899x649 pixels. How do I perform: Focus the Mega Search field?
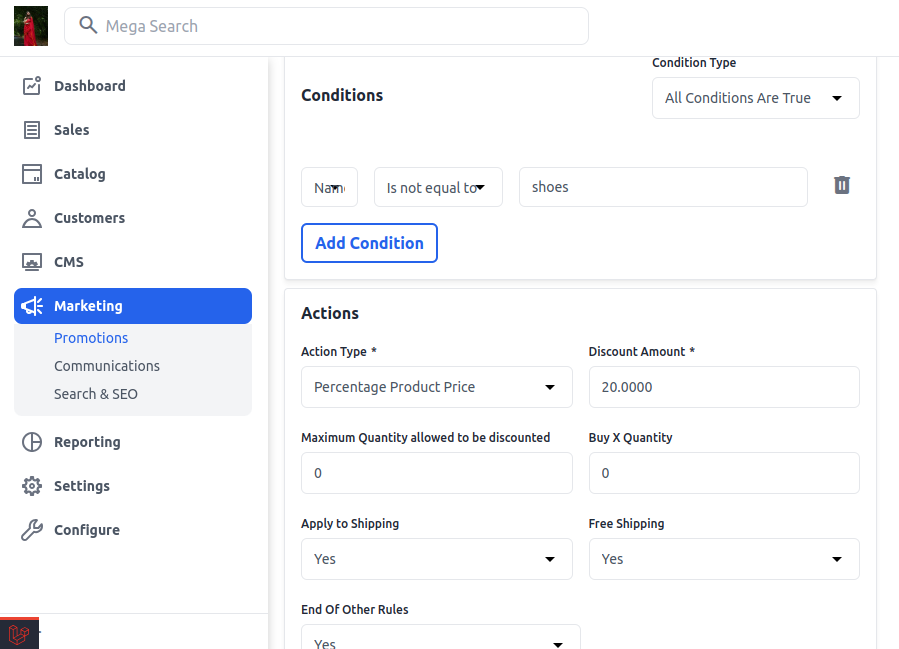click(326, 26)
